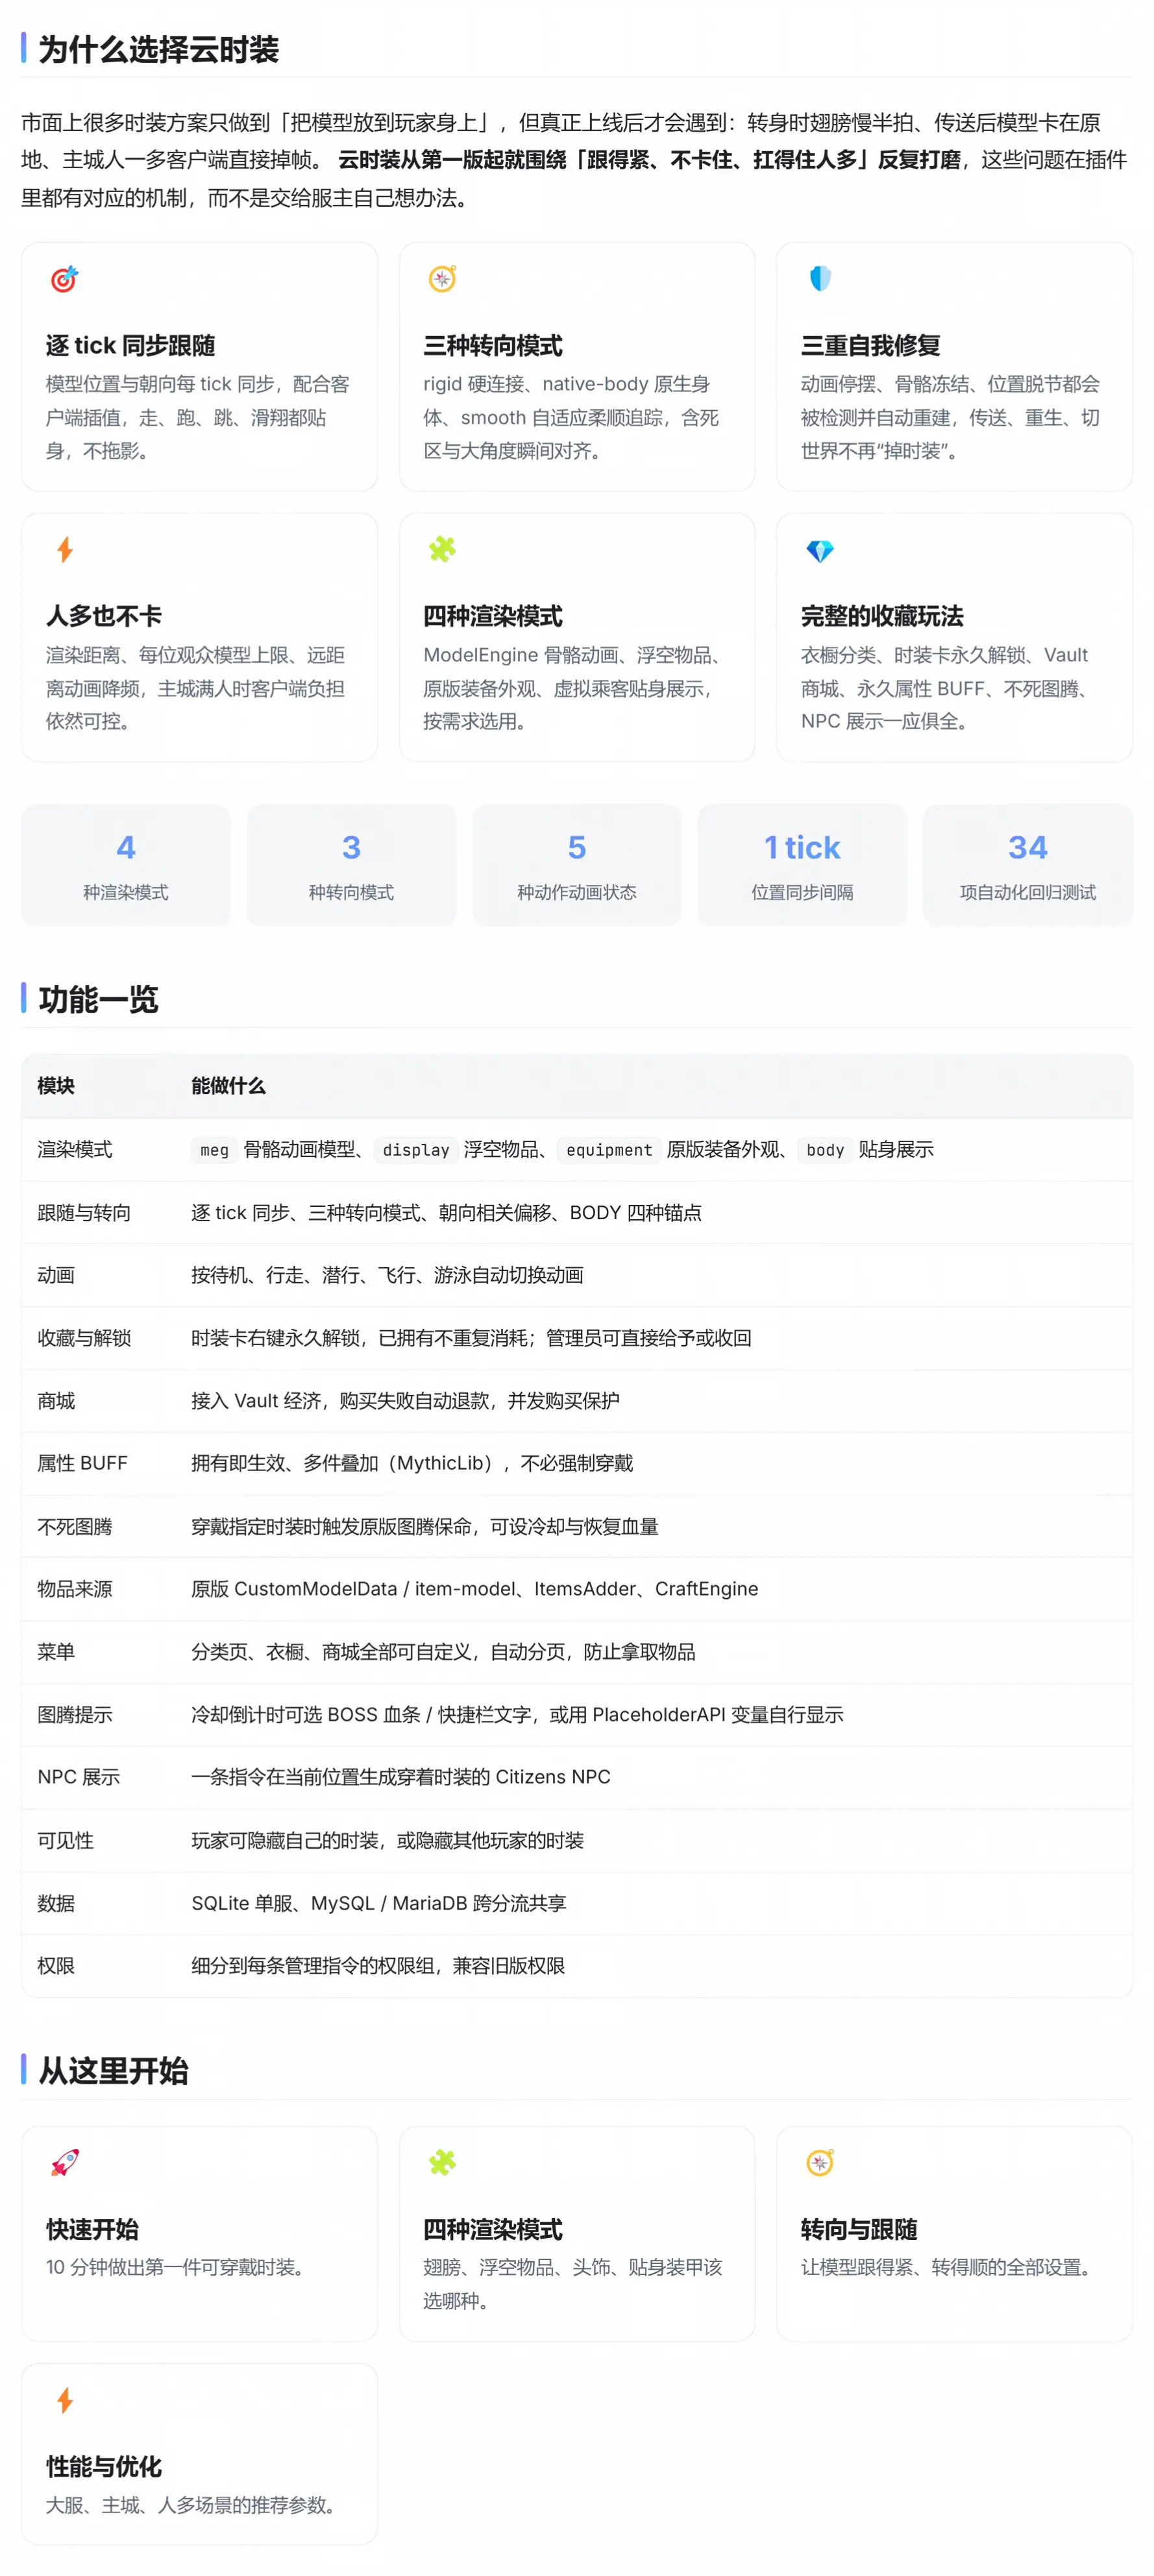
Task: Click the 功能一览 heading
Action: tap(99, 999)
